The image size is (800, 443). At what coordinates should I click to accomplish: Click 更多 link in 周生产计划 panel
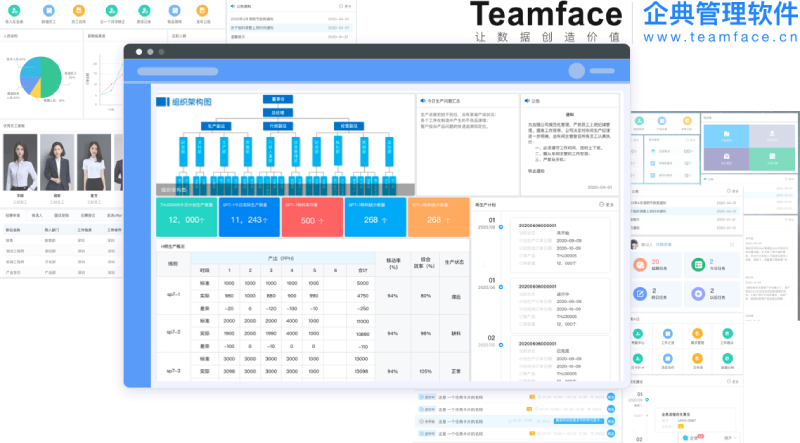pos(606,204)
